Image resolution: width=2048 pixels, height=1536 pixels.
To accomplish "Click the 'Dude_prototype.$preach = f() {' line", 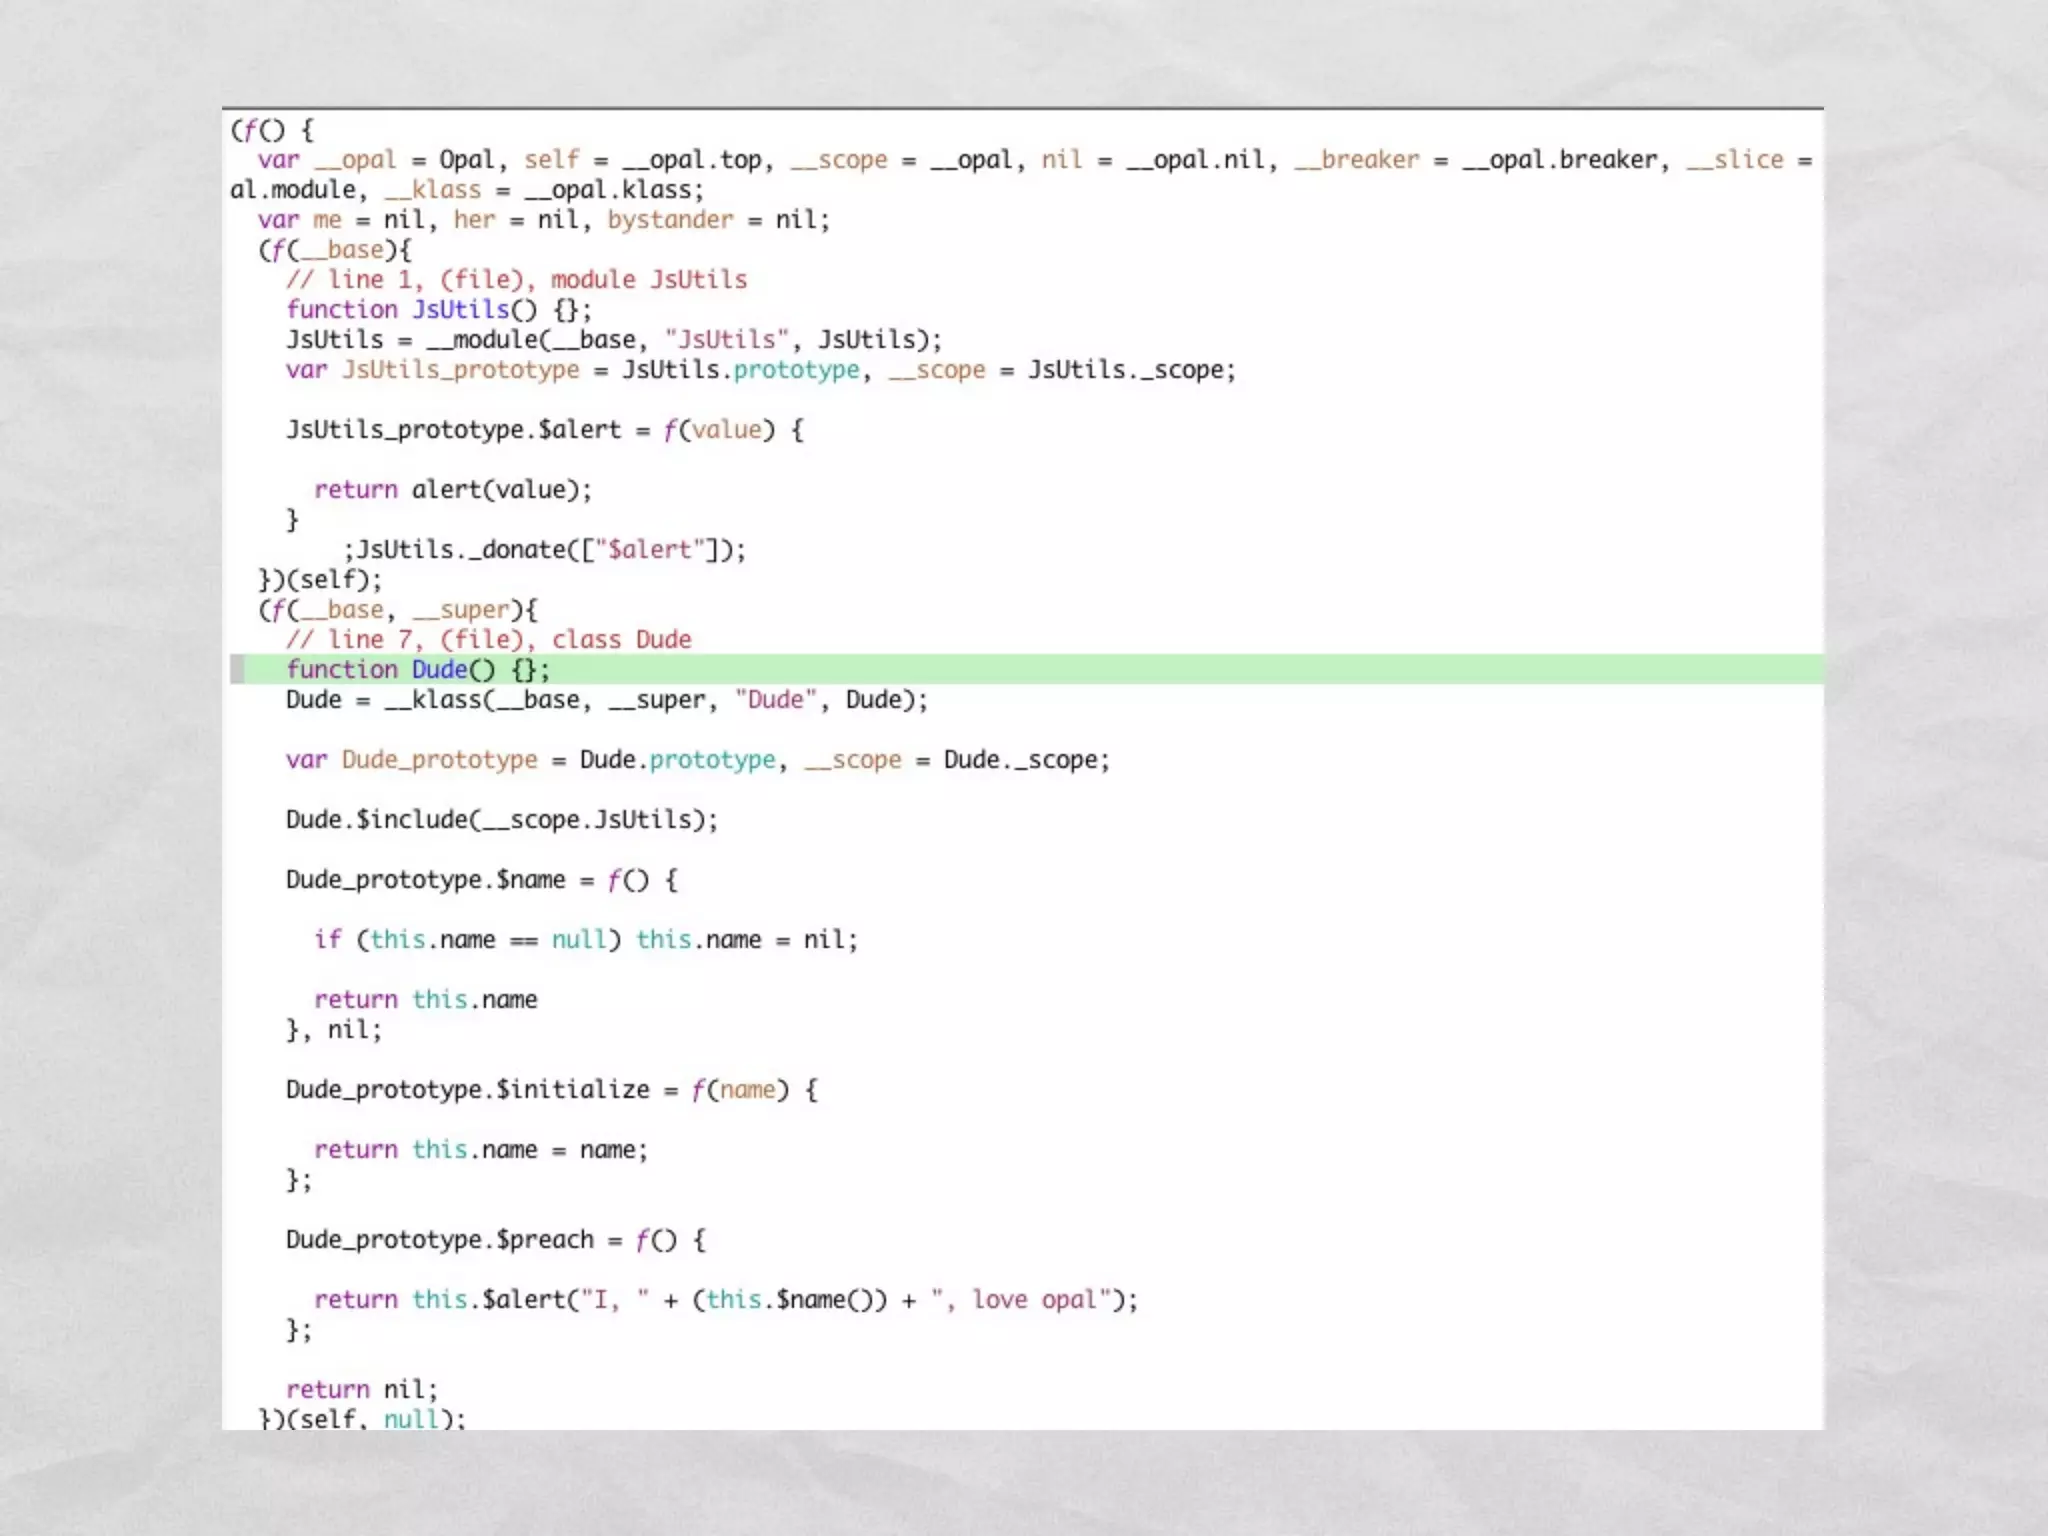I will coord(496,1240).
